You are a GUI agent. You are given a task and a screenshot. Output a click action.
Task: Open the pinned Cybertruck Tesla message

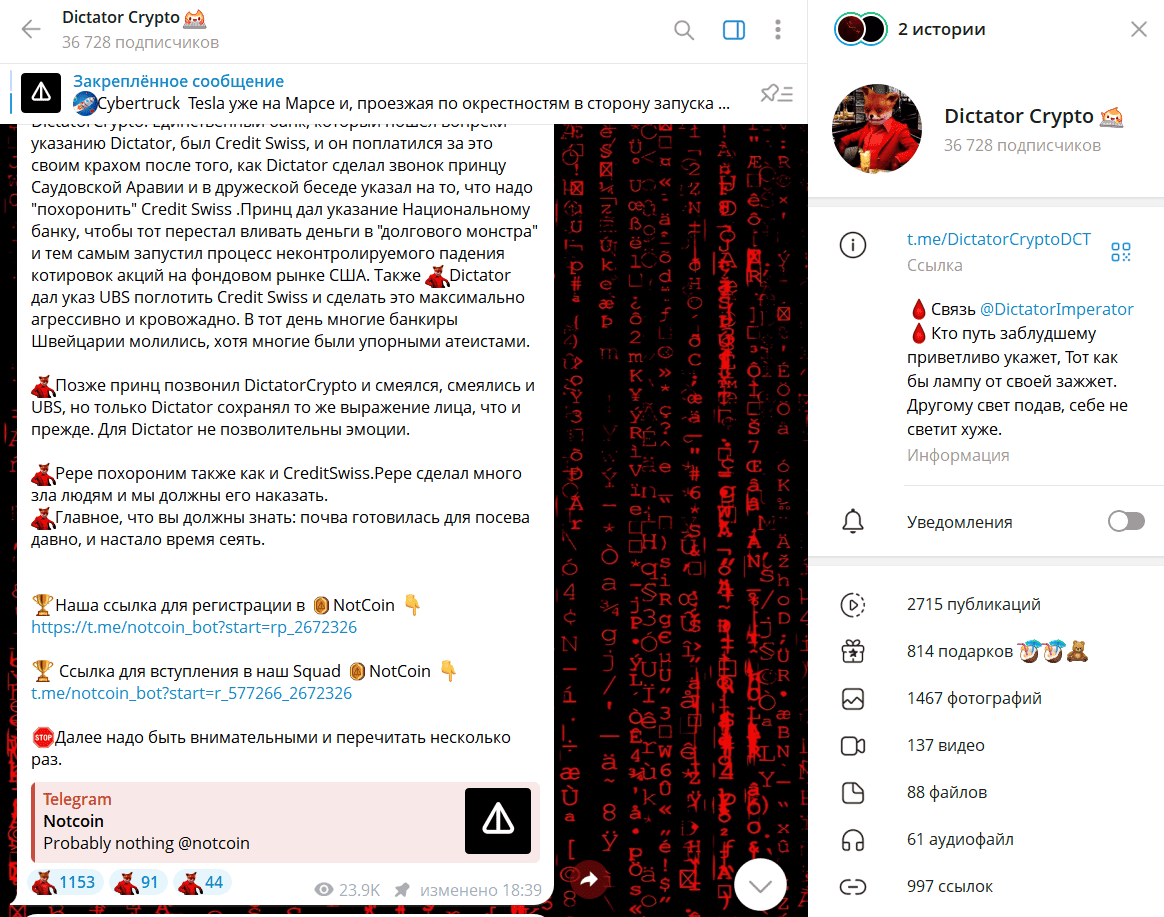point(401,93)
